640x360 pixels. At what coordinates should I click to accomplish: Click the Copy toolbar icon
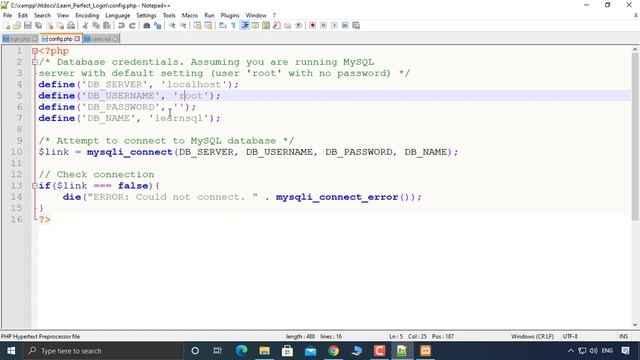pyautogui.click(x=96, y=25)
